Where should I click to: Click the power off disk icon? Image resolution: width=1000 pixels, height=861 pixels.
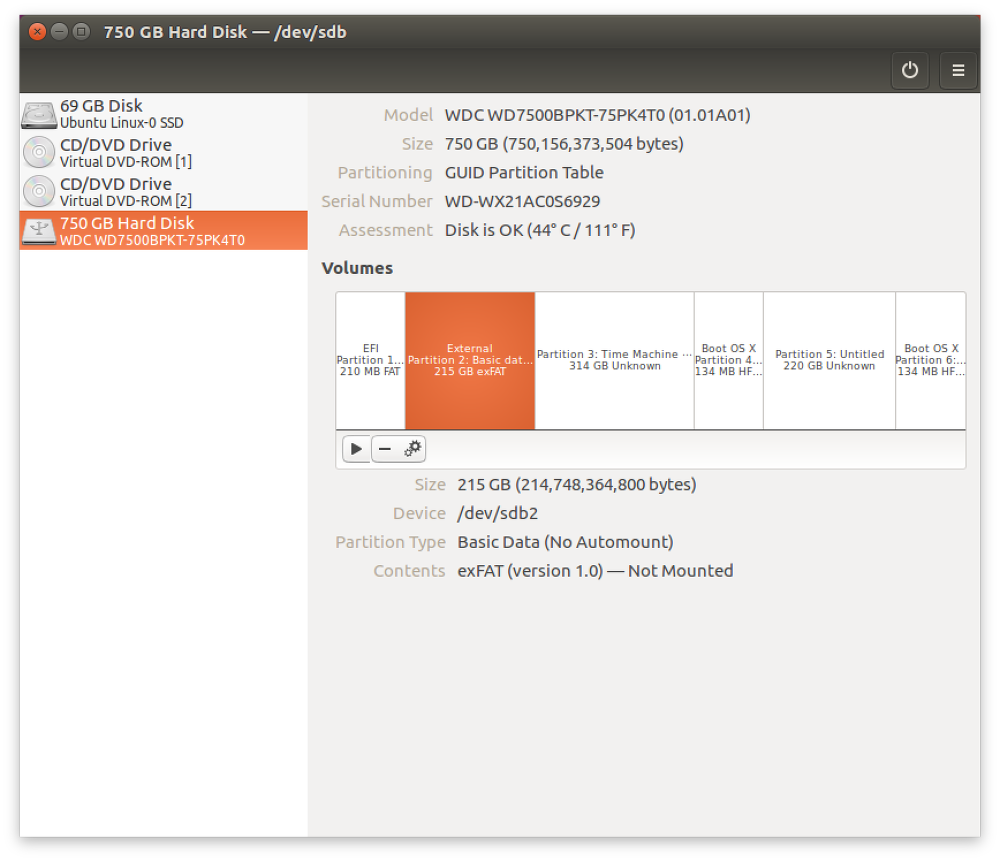point(909,70)
